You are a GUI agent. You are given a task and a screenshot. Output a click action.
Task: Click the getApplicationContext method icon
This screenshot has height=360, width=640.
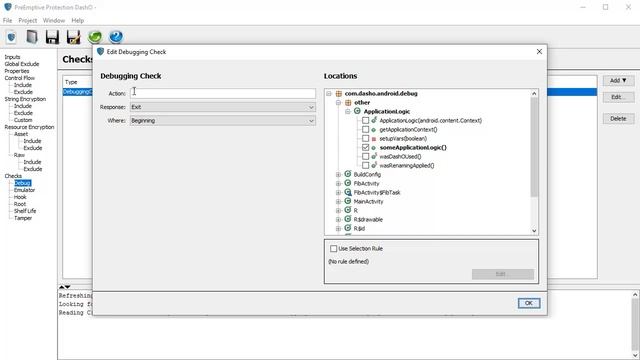tap(373, 130)
